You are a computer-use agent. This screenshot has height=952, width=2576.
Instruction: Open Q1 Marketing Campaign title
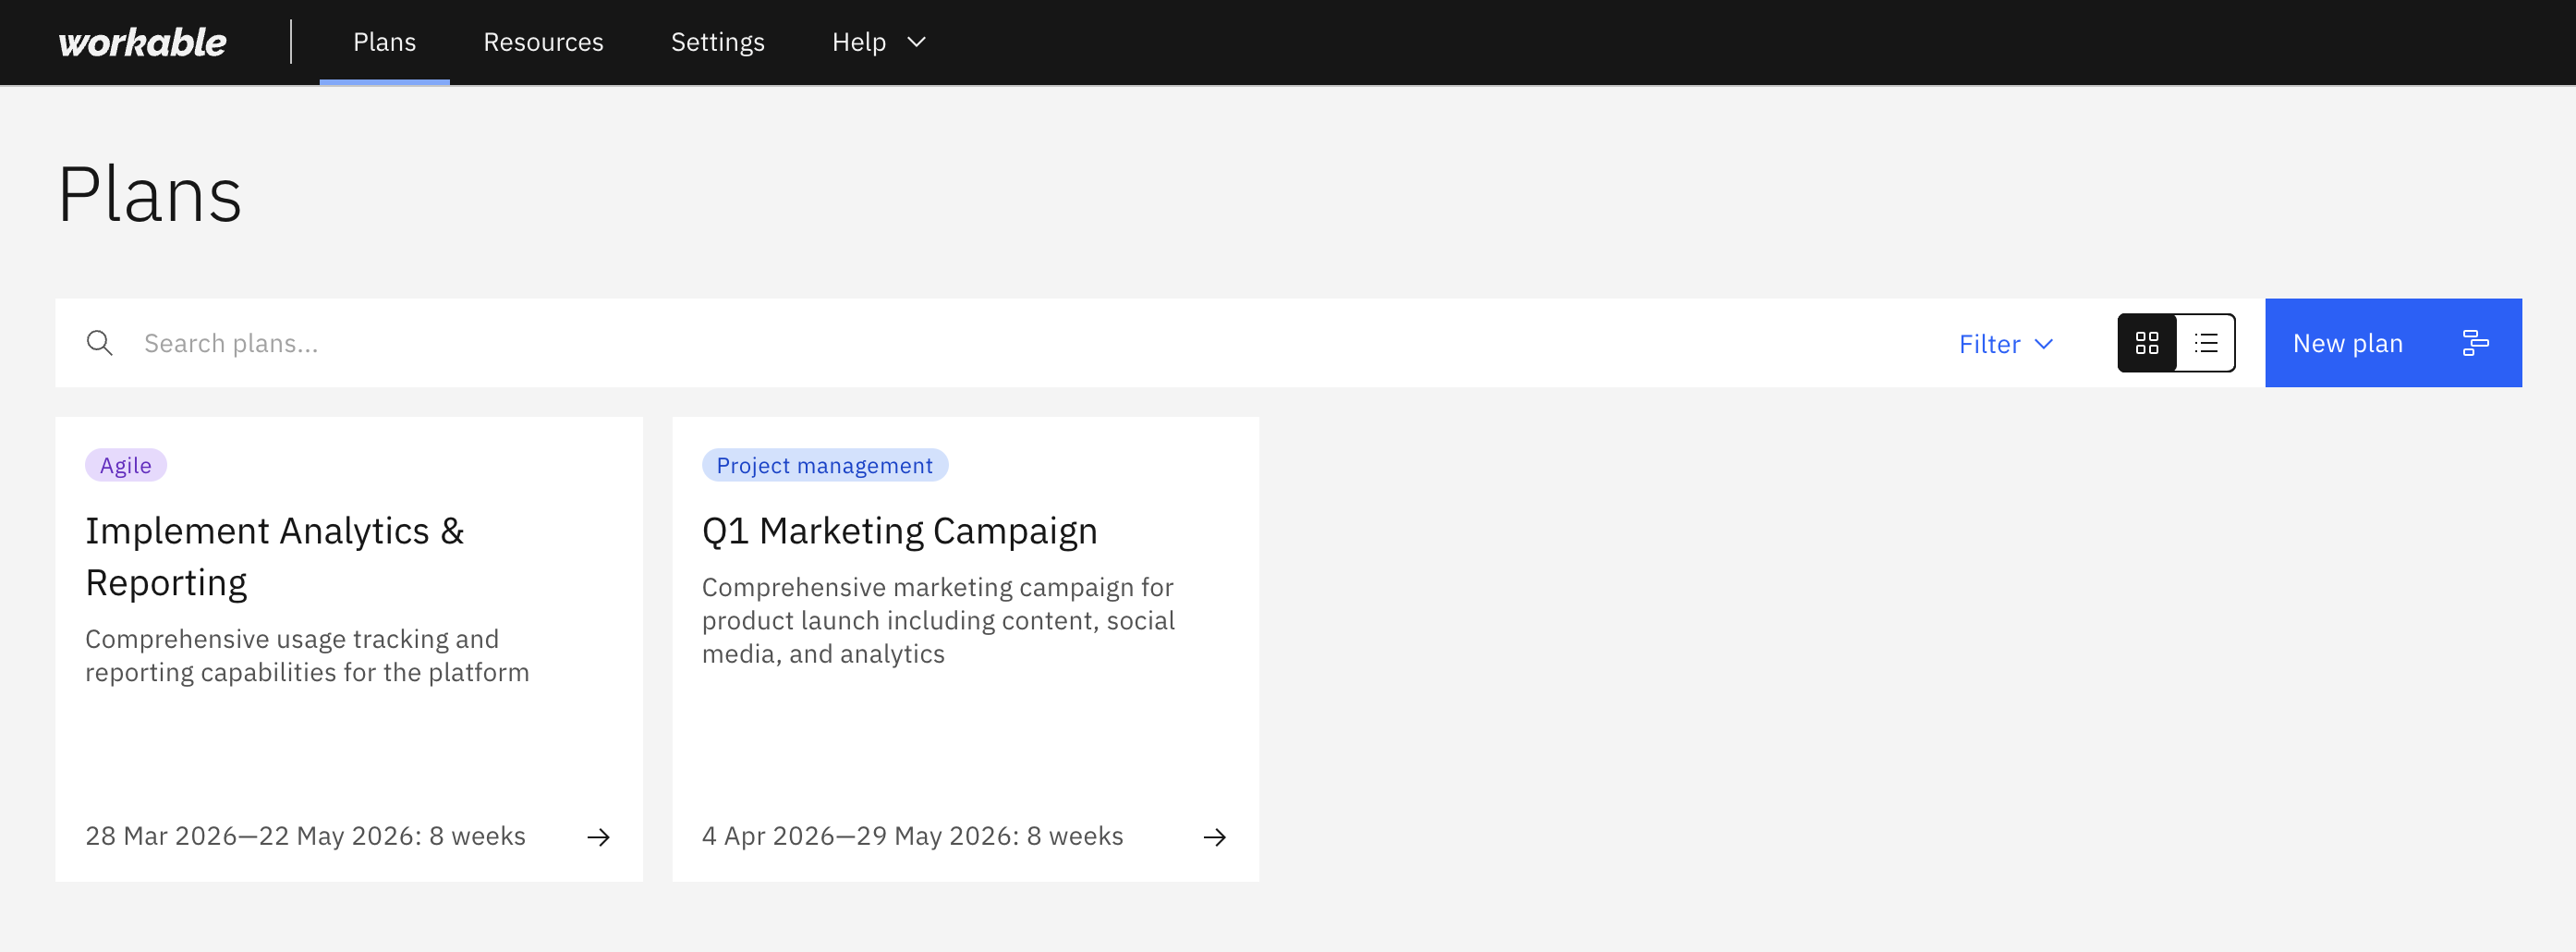[899, 531]
